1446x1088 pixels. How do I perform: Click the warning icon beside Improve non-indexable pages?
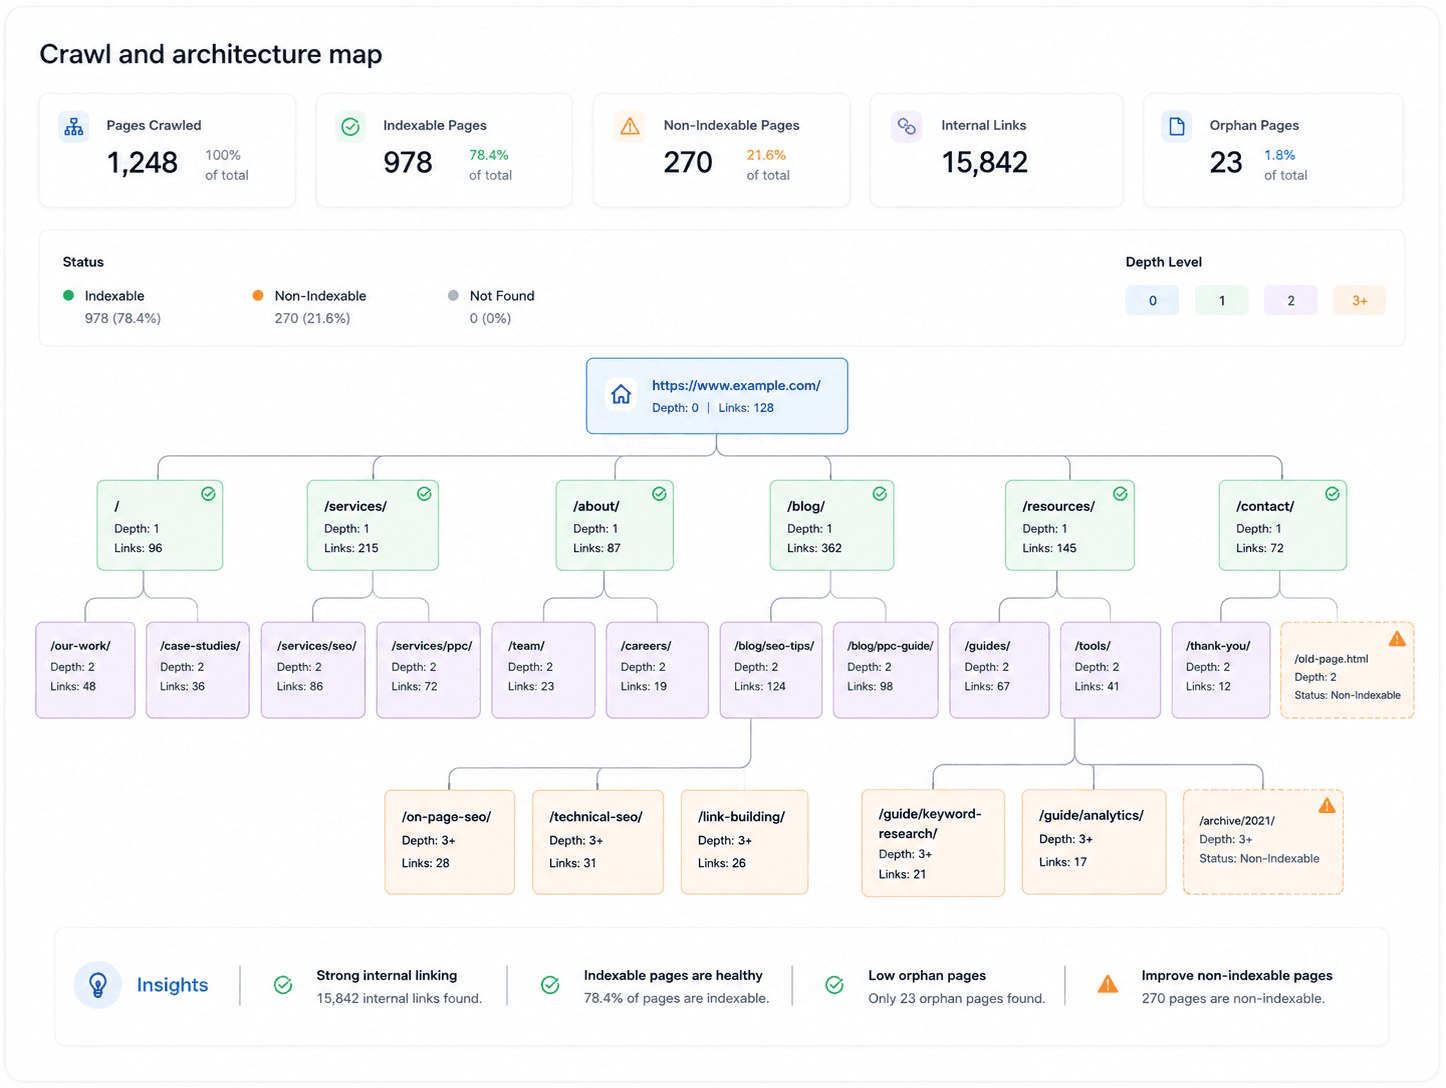click(x=1108, y=985)
